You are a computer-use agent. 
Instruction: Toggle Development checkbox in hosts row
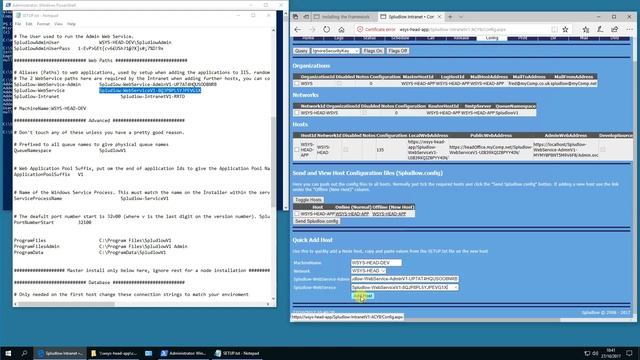click(603, 150)
